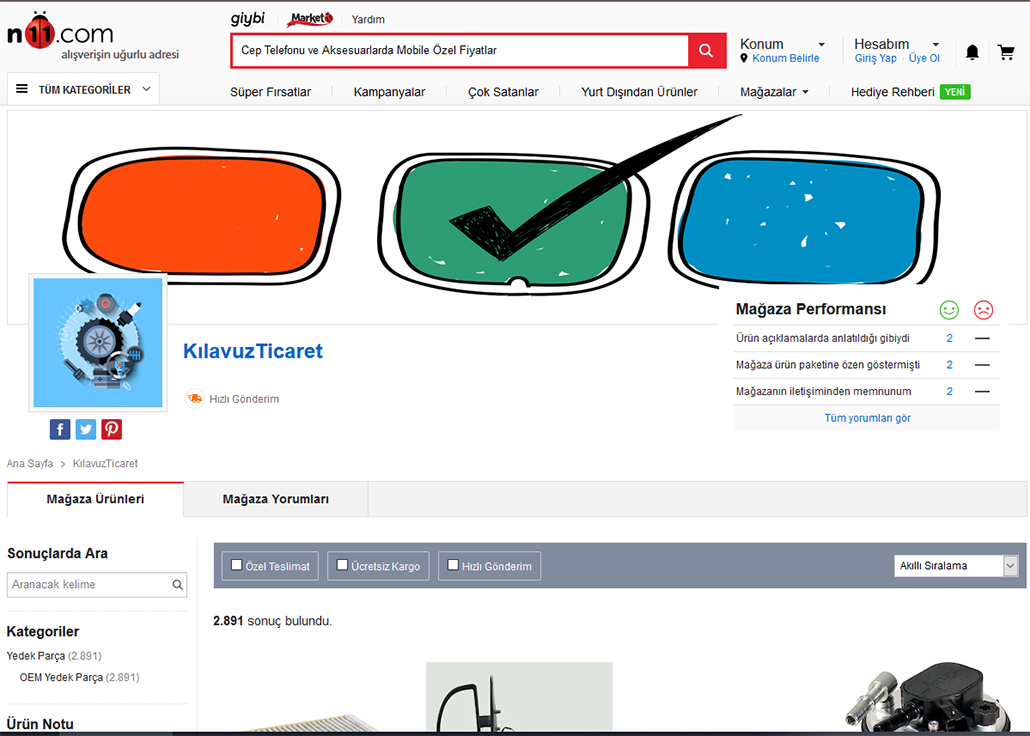1030x736 pixels.
Task: Click the KılavuzTicaret store avatar image
Action: coord(98,343)
